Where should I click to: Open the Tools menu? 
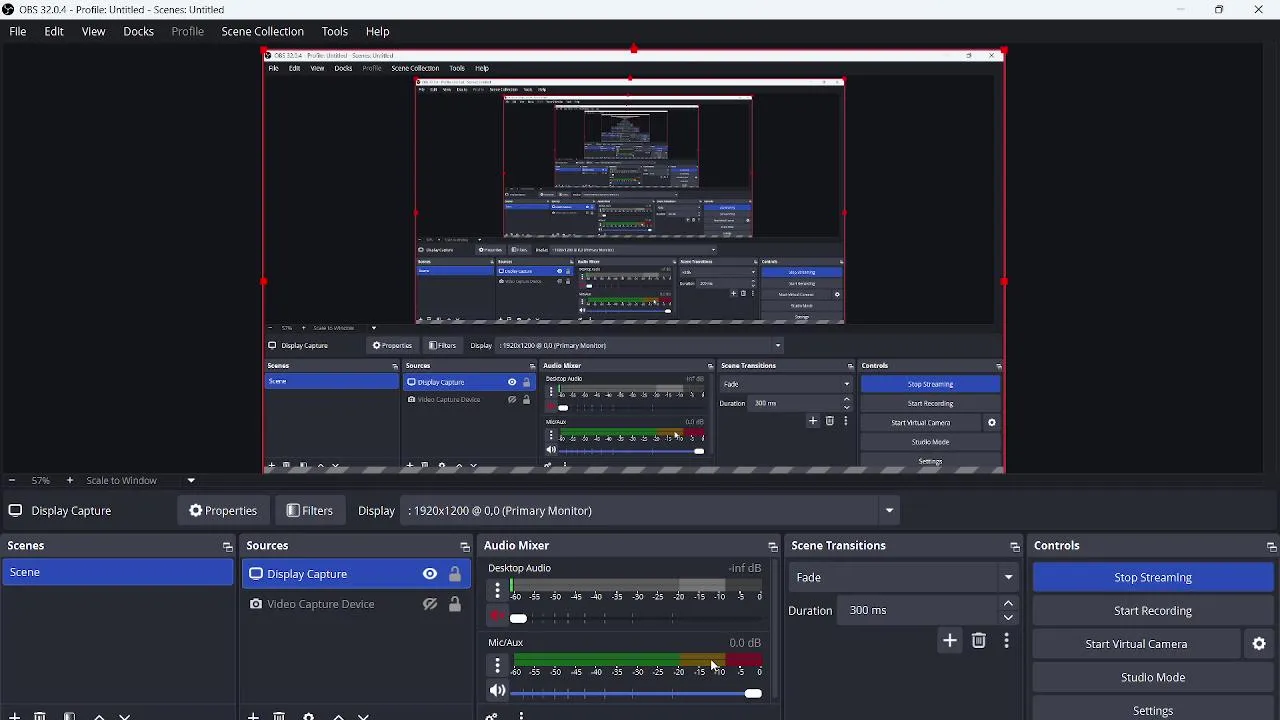tap(335, 32)
